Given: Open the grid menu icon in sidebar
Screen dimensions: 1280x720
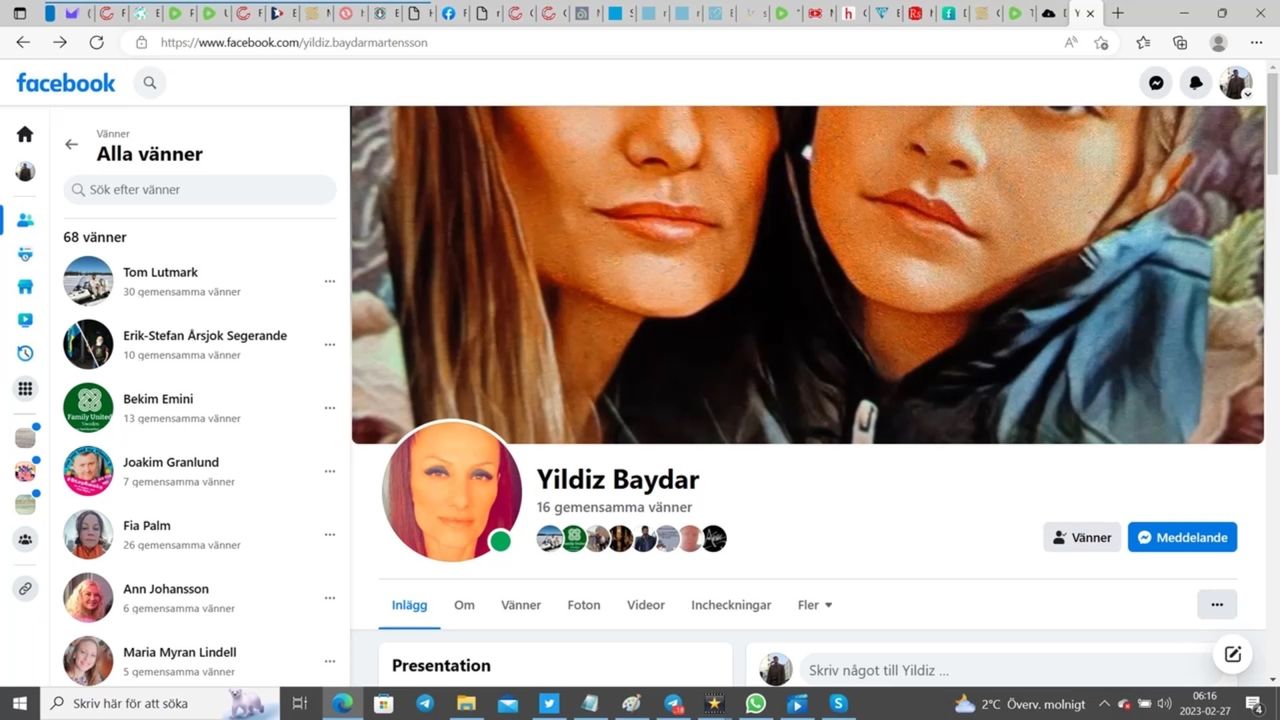Looking at the screenshot, I should point(25,389).
